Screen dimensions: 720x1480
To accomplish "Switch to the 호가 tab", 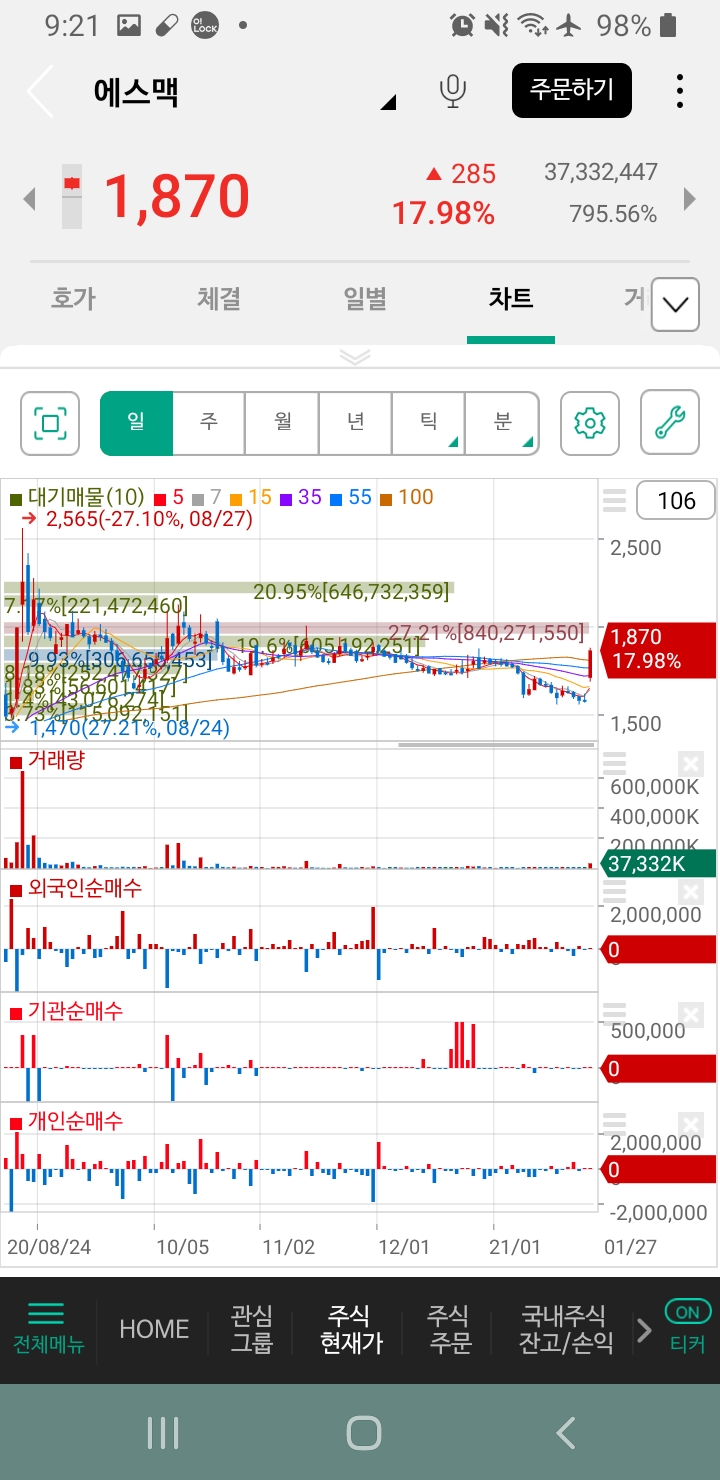I will 73,298.
